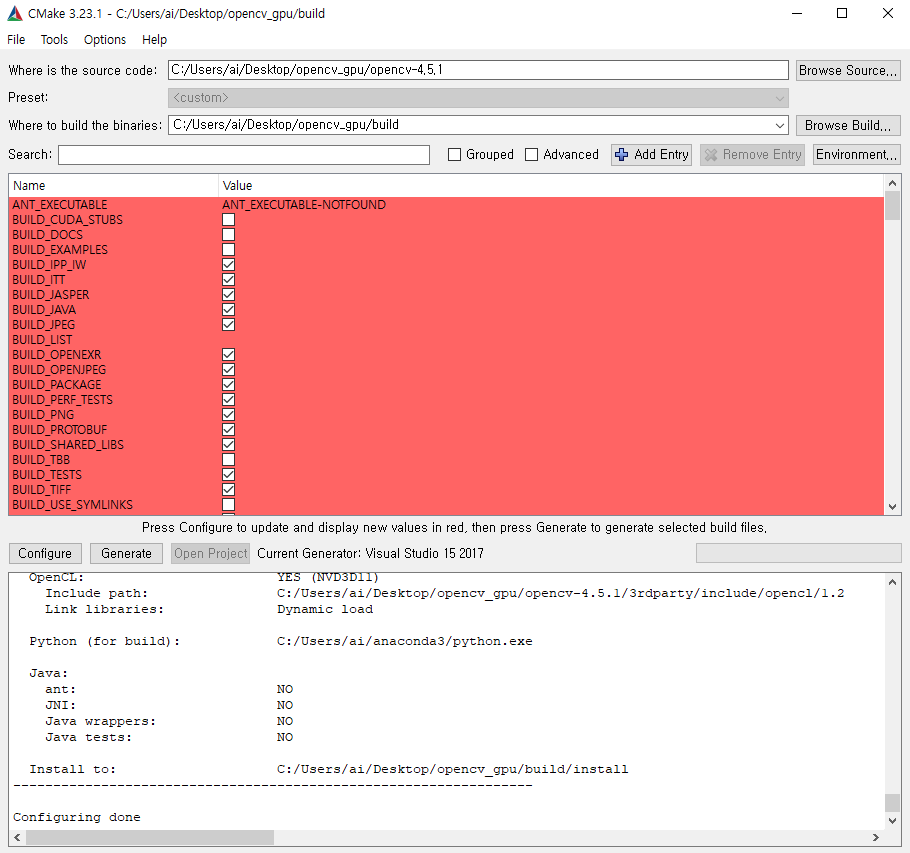Toggle the BUILD_JPEG checkbox

tap(229, 324)
